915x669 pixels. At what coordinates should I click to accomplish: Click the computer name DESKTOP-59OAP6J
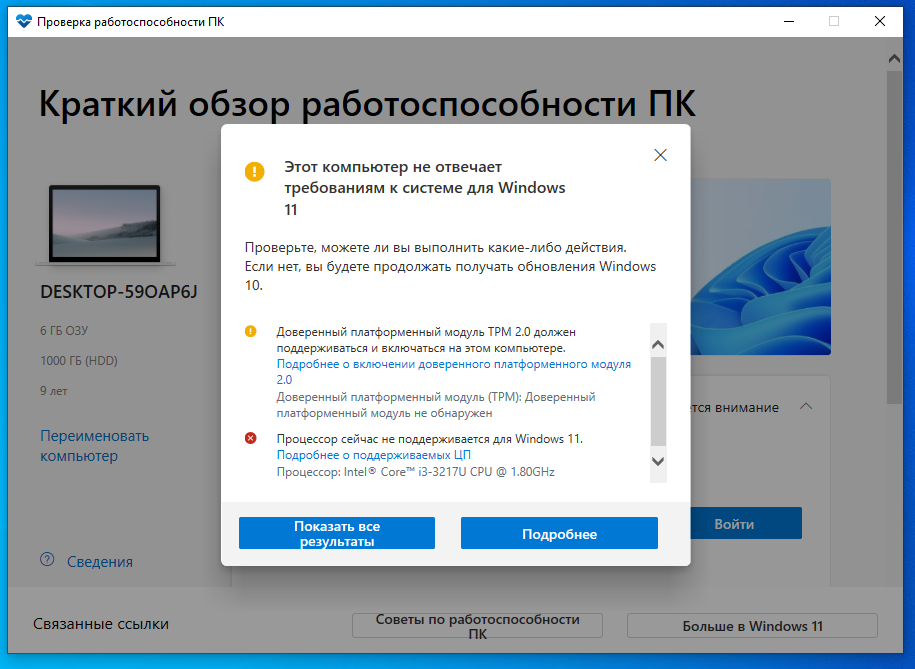click(x=119, y=291)
